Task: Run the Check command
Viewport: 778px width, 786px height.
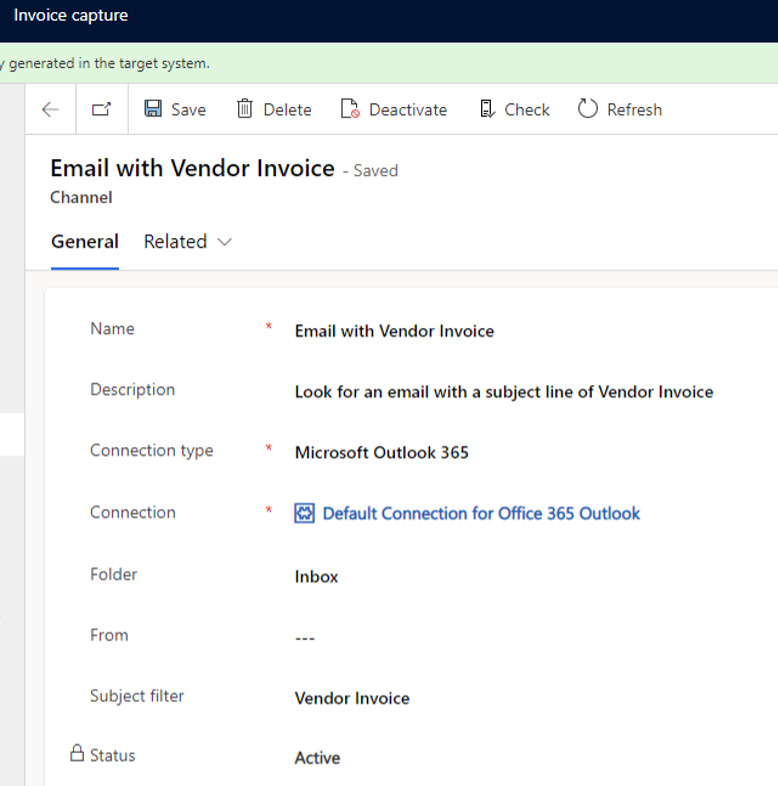Action: [x=514, y=109]
